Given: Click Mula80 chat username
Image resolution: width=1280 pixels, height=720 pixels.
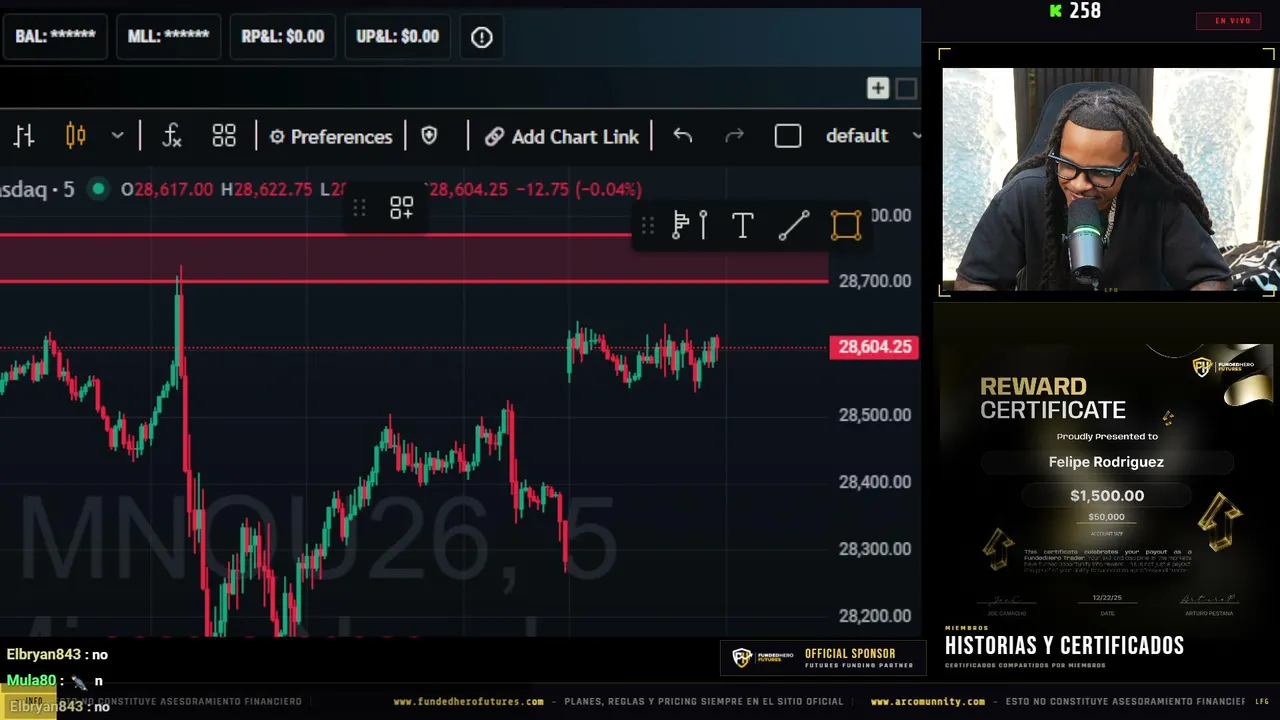Looking at the screenshot, I should 31,681.
